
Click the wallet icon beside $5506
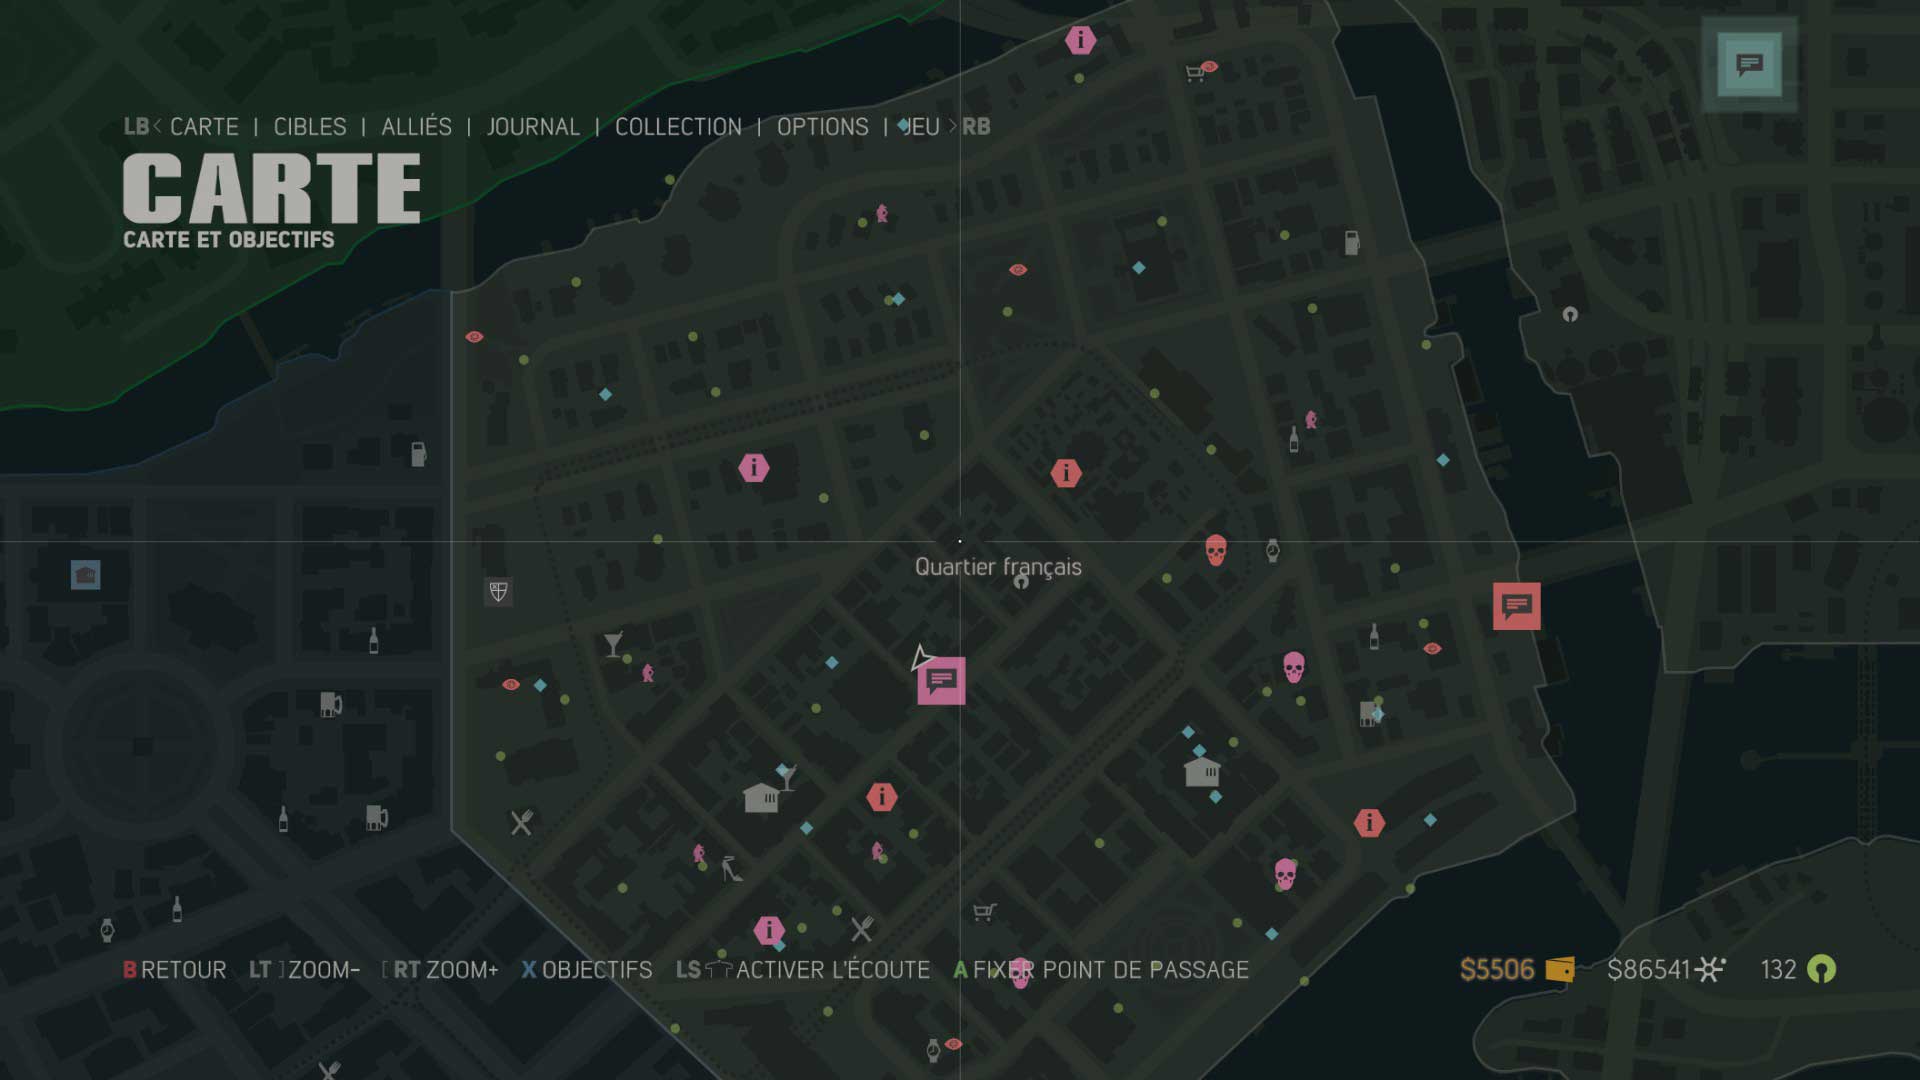click(1559, 969)
